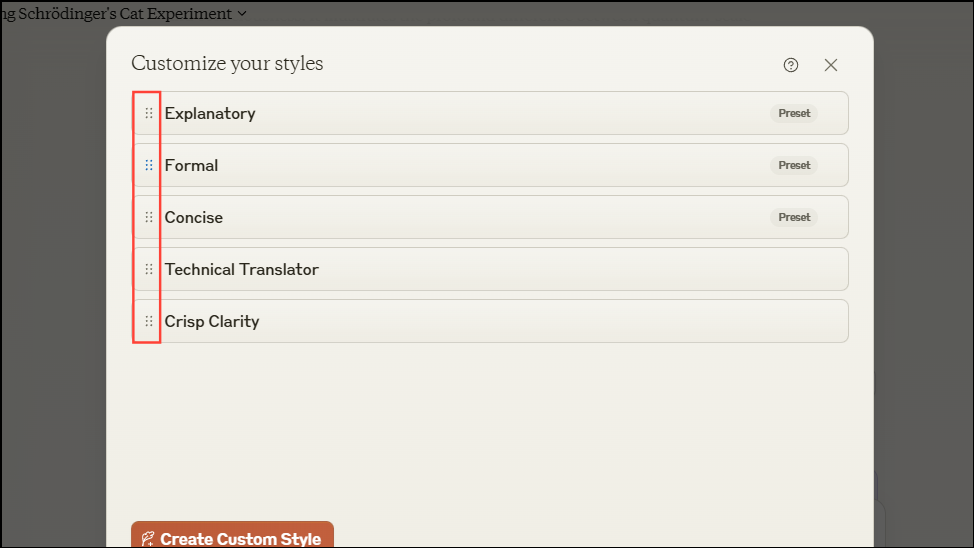974x548 pixels.
Task: Click the Preset tag on Concise
Action: coord(794,217)
